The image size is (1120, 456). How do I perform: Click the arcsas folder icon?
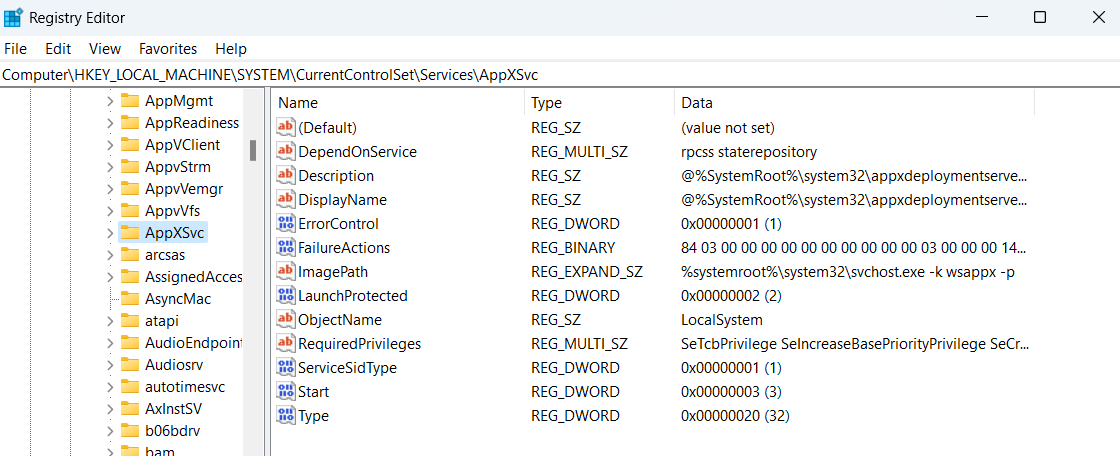[x=129, y=254]
